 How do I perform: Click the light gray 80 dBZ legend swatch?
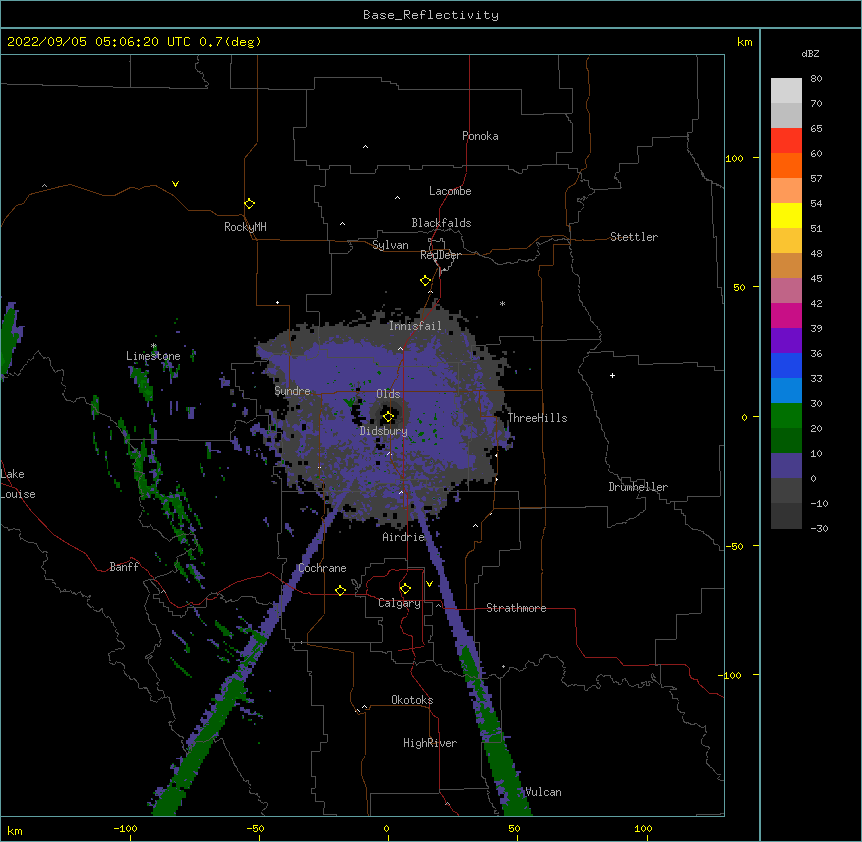pos(786,91)
